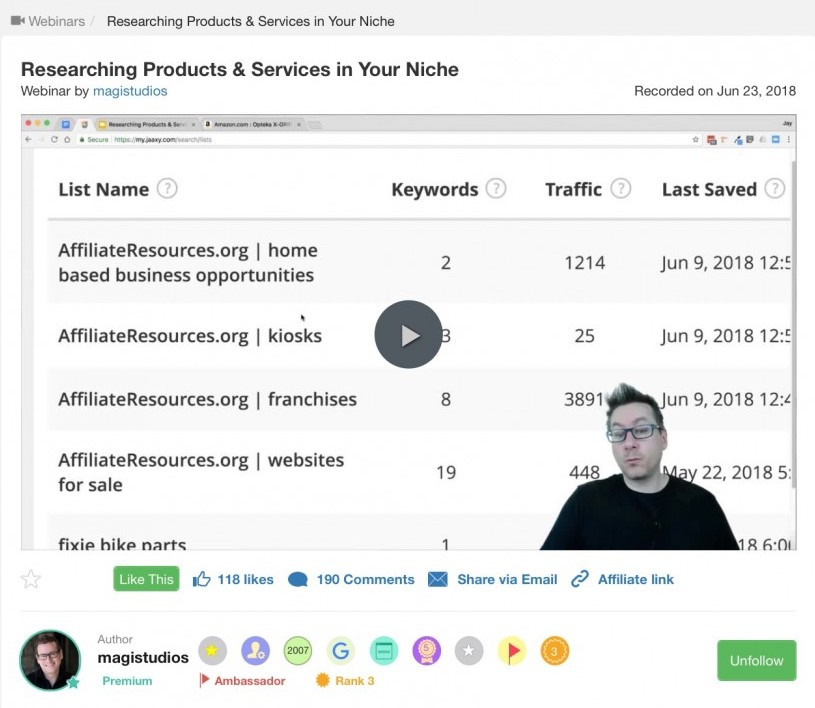The image size is (815, 708).
Task: Click the chain affiliate link icon
Action: click(x=580, y=579)
